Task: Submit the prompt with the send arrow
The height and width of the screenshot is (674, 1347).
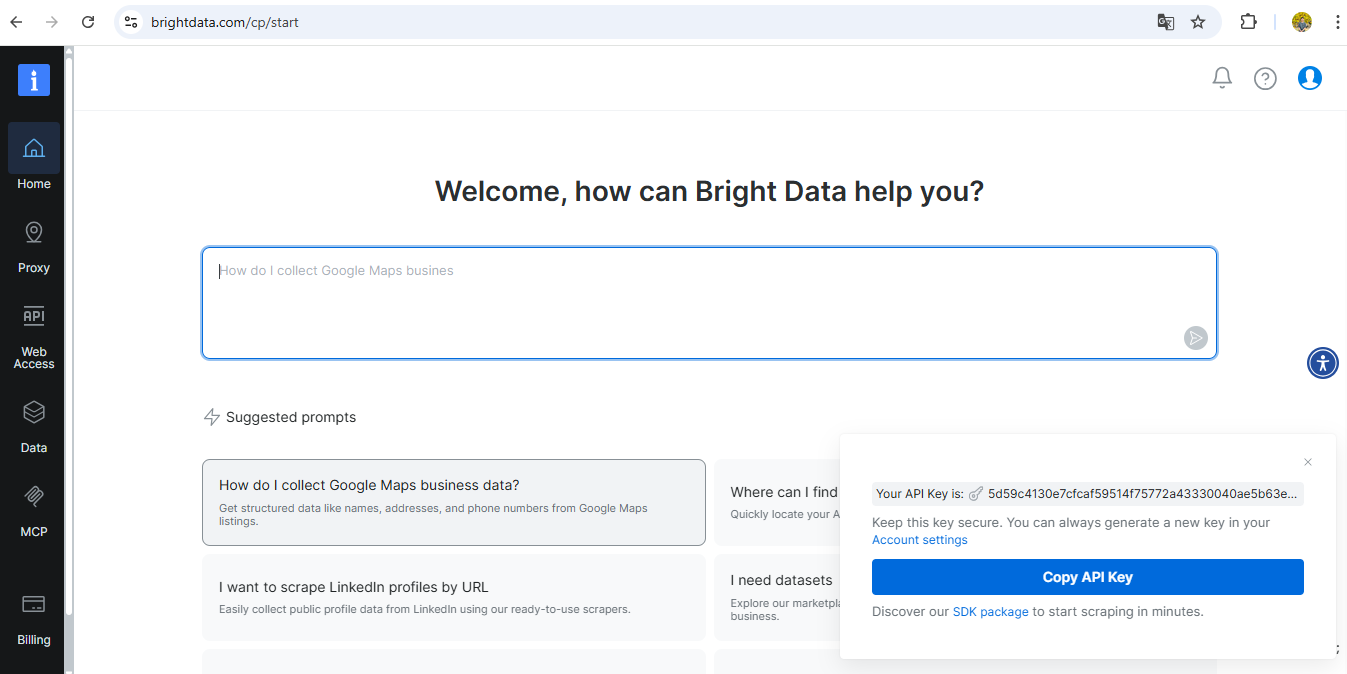Action: pyautogui.click(x=1196, y=338)
